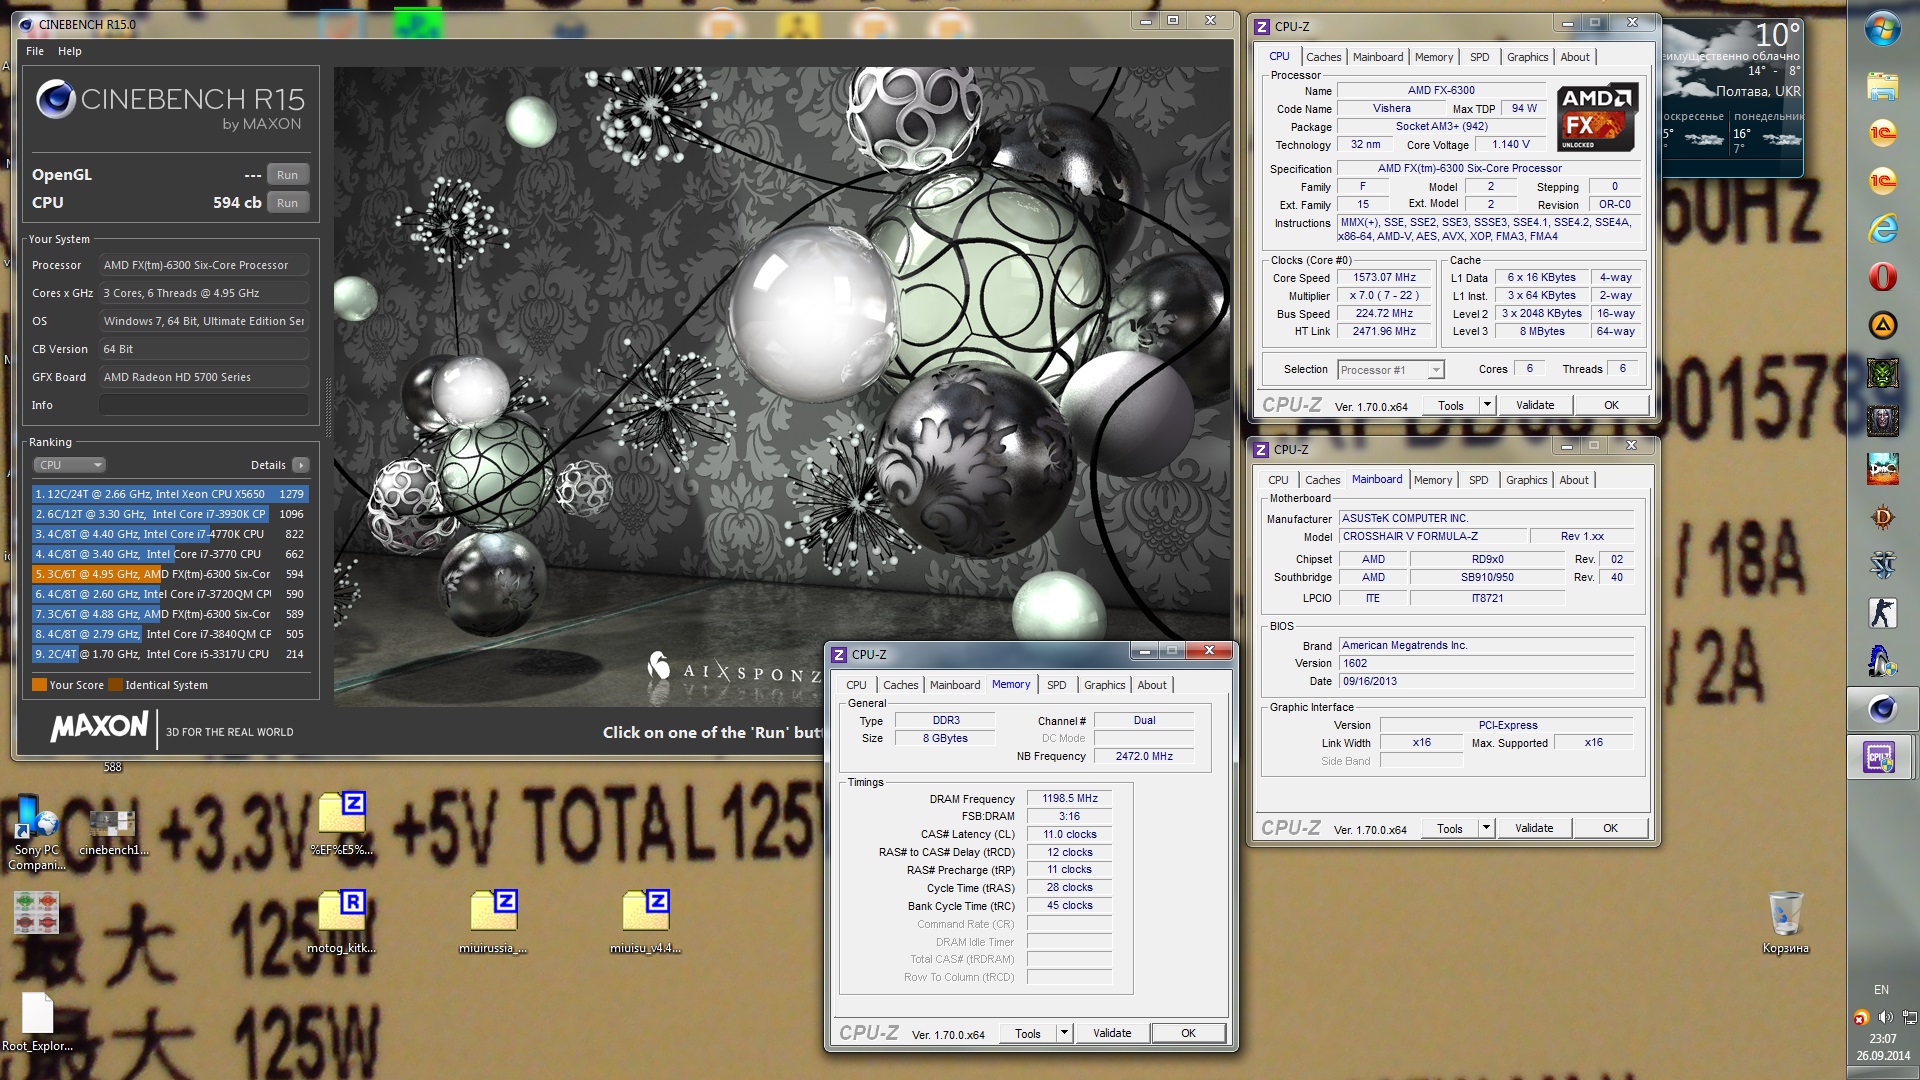Viewport: 1920px width, 1080px height.
Task: Switch to Cinebench taskbar button
Action: coord(1882,709)
